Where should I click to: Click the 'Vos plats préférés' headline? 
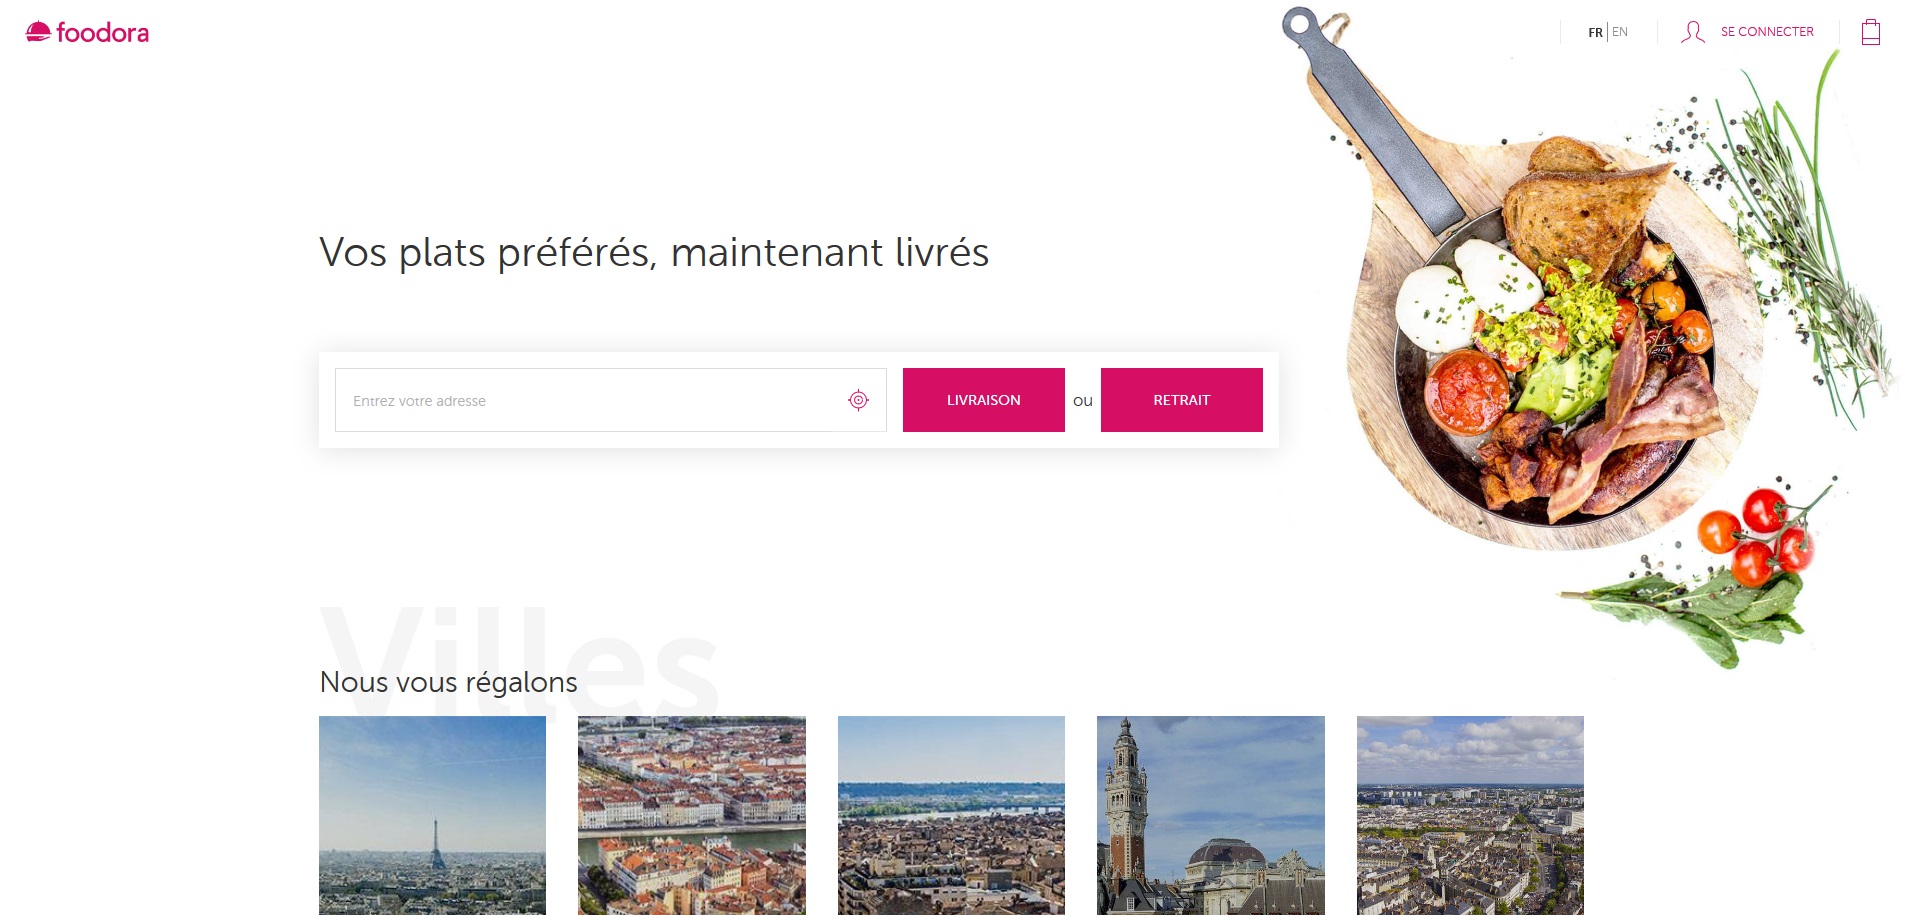coord(654,253)
